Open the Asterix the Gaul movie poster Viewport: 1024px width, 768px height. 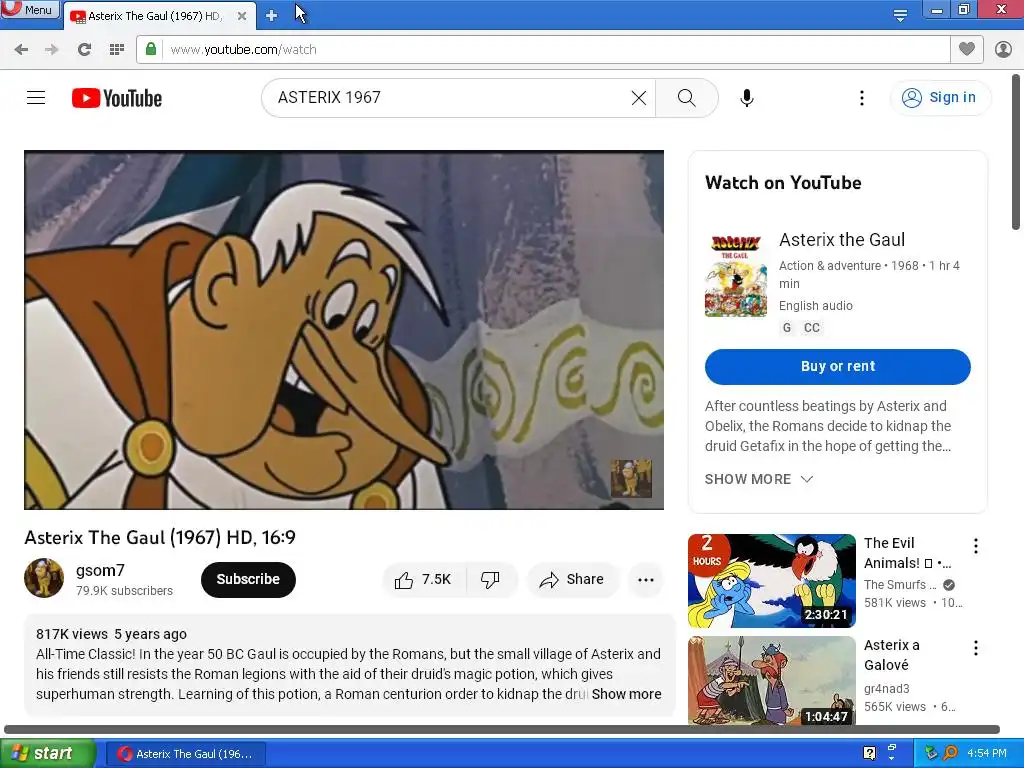(x=735, y=276)
